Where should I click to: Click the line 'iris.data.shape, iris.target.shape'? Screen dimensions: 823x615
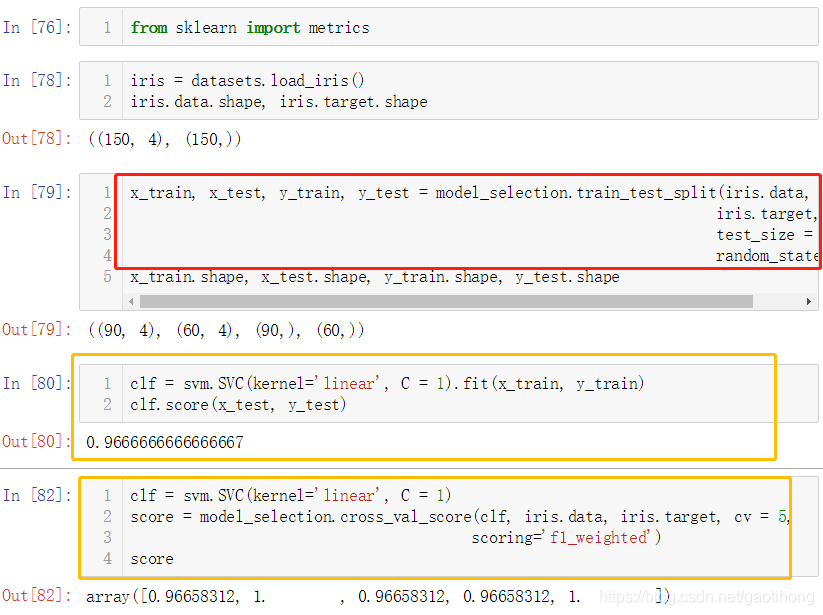tap(279, 101)
